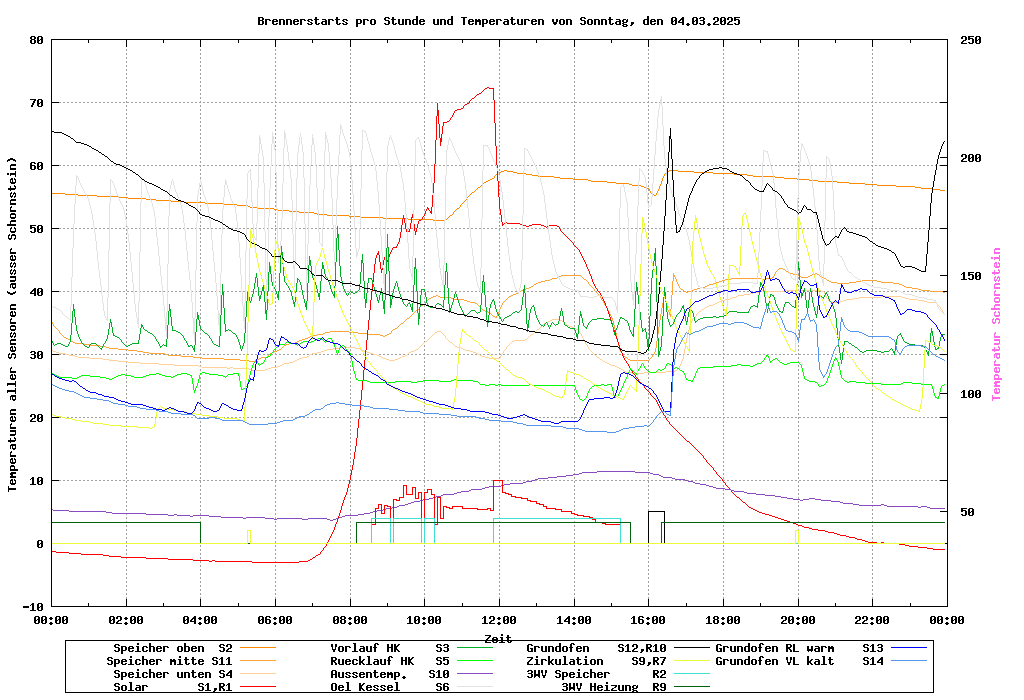Click the orange Speicher oben S2 legend line

[262, 649]
